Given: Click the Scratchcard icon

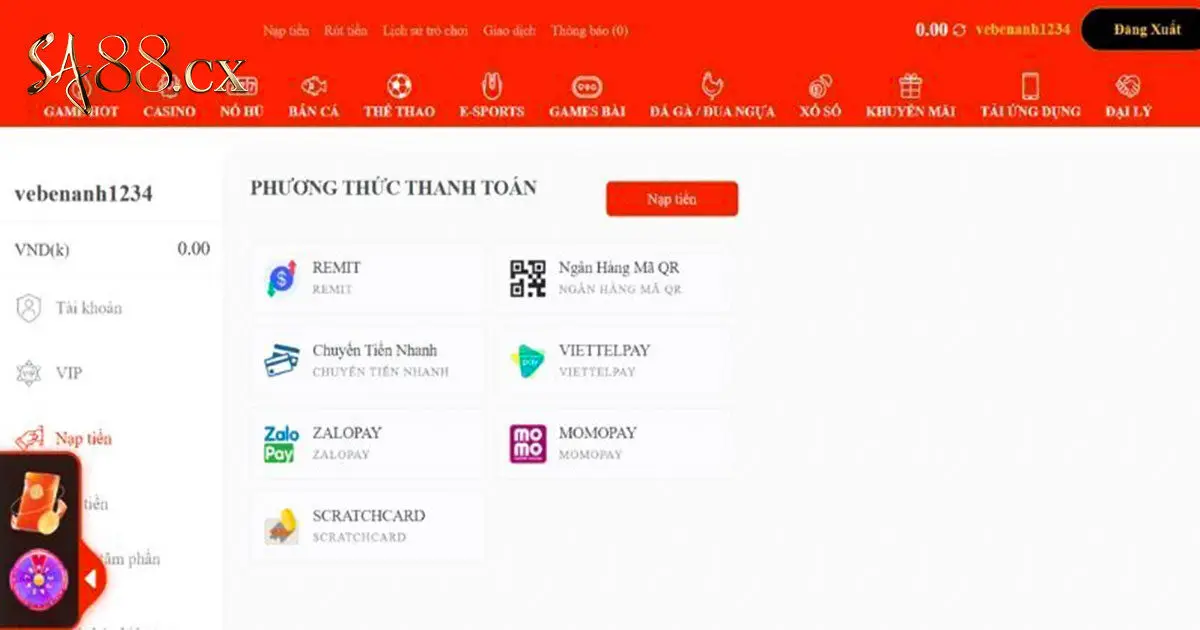Looking at the screenshot, I should click(x=282, y=526).
